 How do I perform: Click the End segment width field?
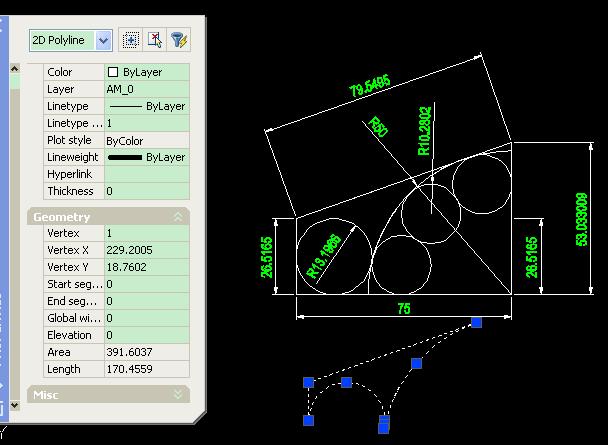147,301
